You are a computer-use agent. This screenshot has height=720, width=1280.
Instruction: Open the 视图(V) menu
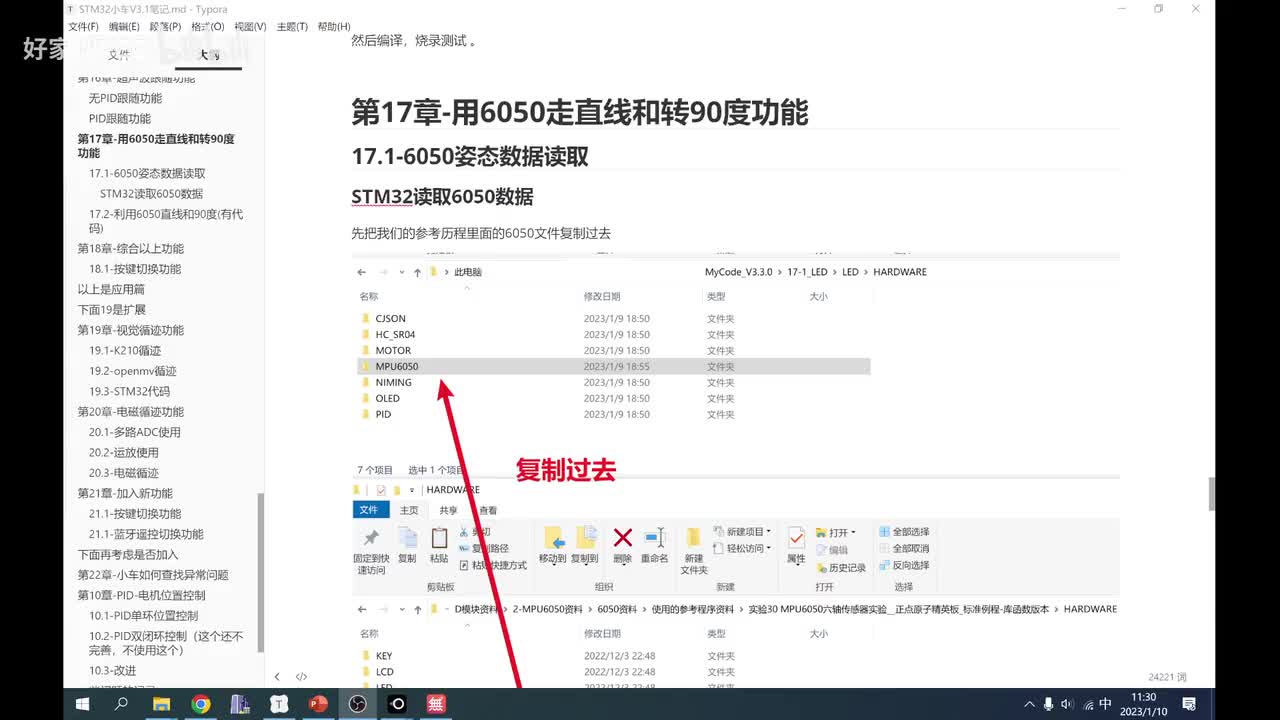(250, 27)
